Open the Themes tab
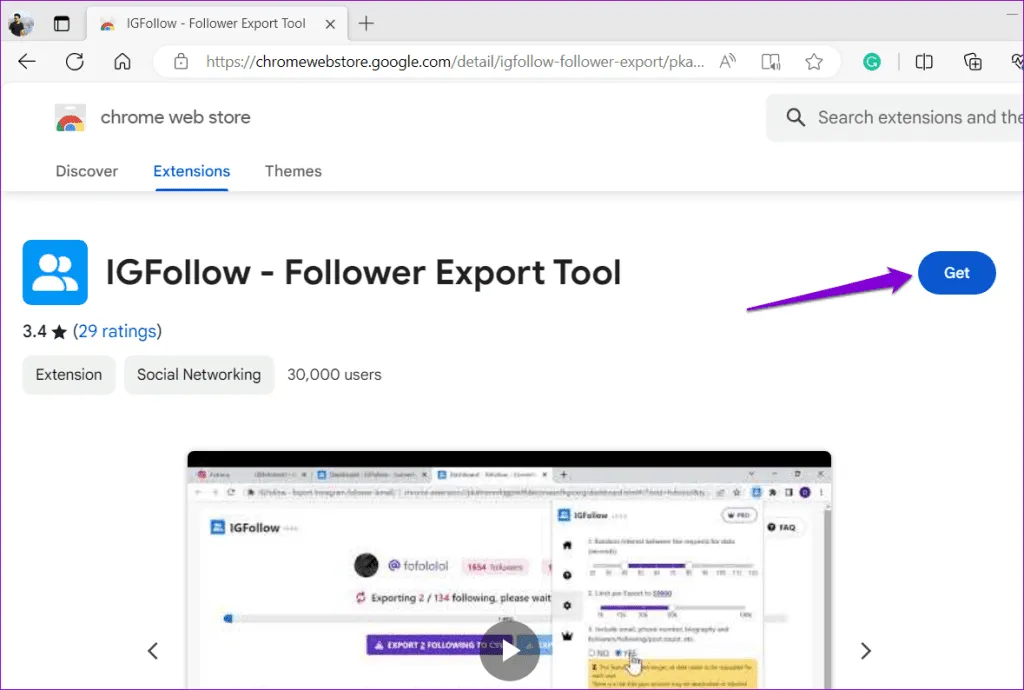Image resolution: width=1024 pixels, height=690 pixels. 293,171
